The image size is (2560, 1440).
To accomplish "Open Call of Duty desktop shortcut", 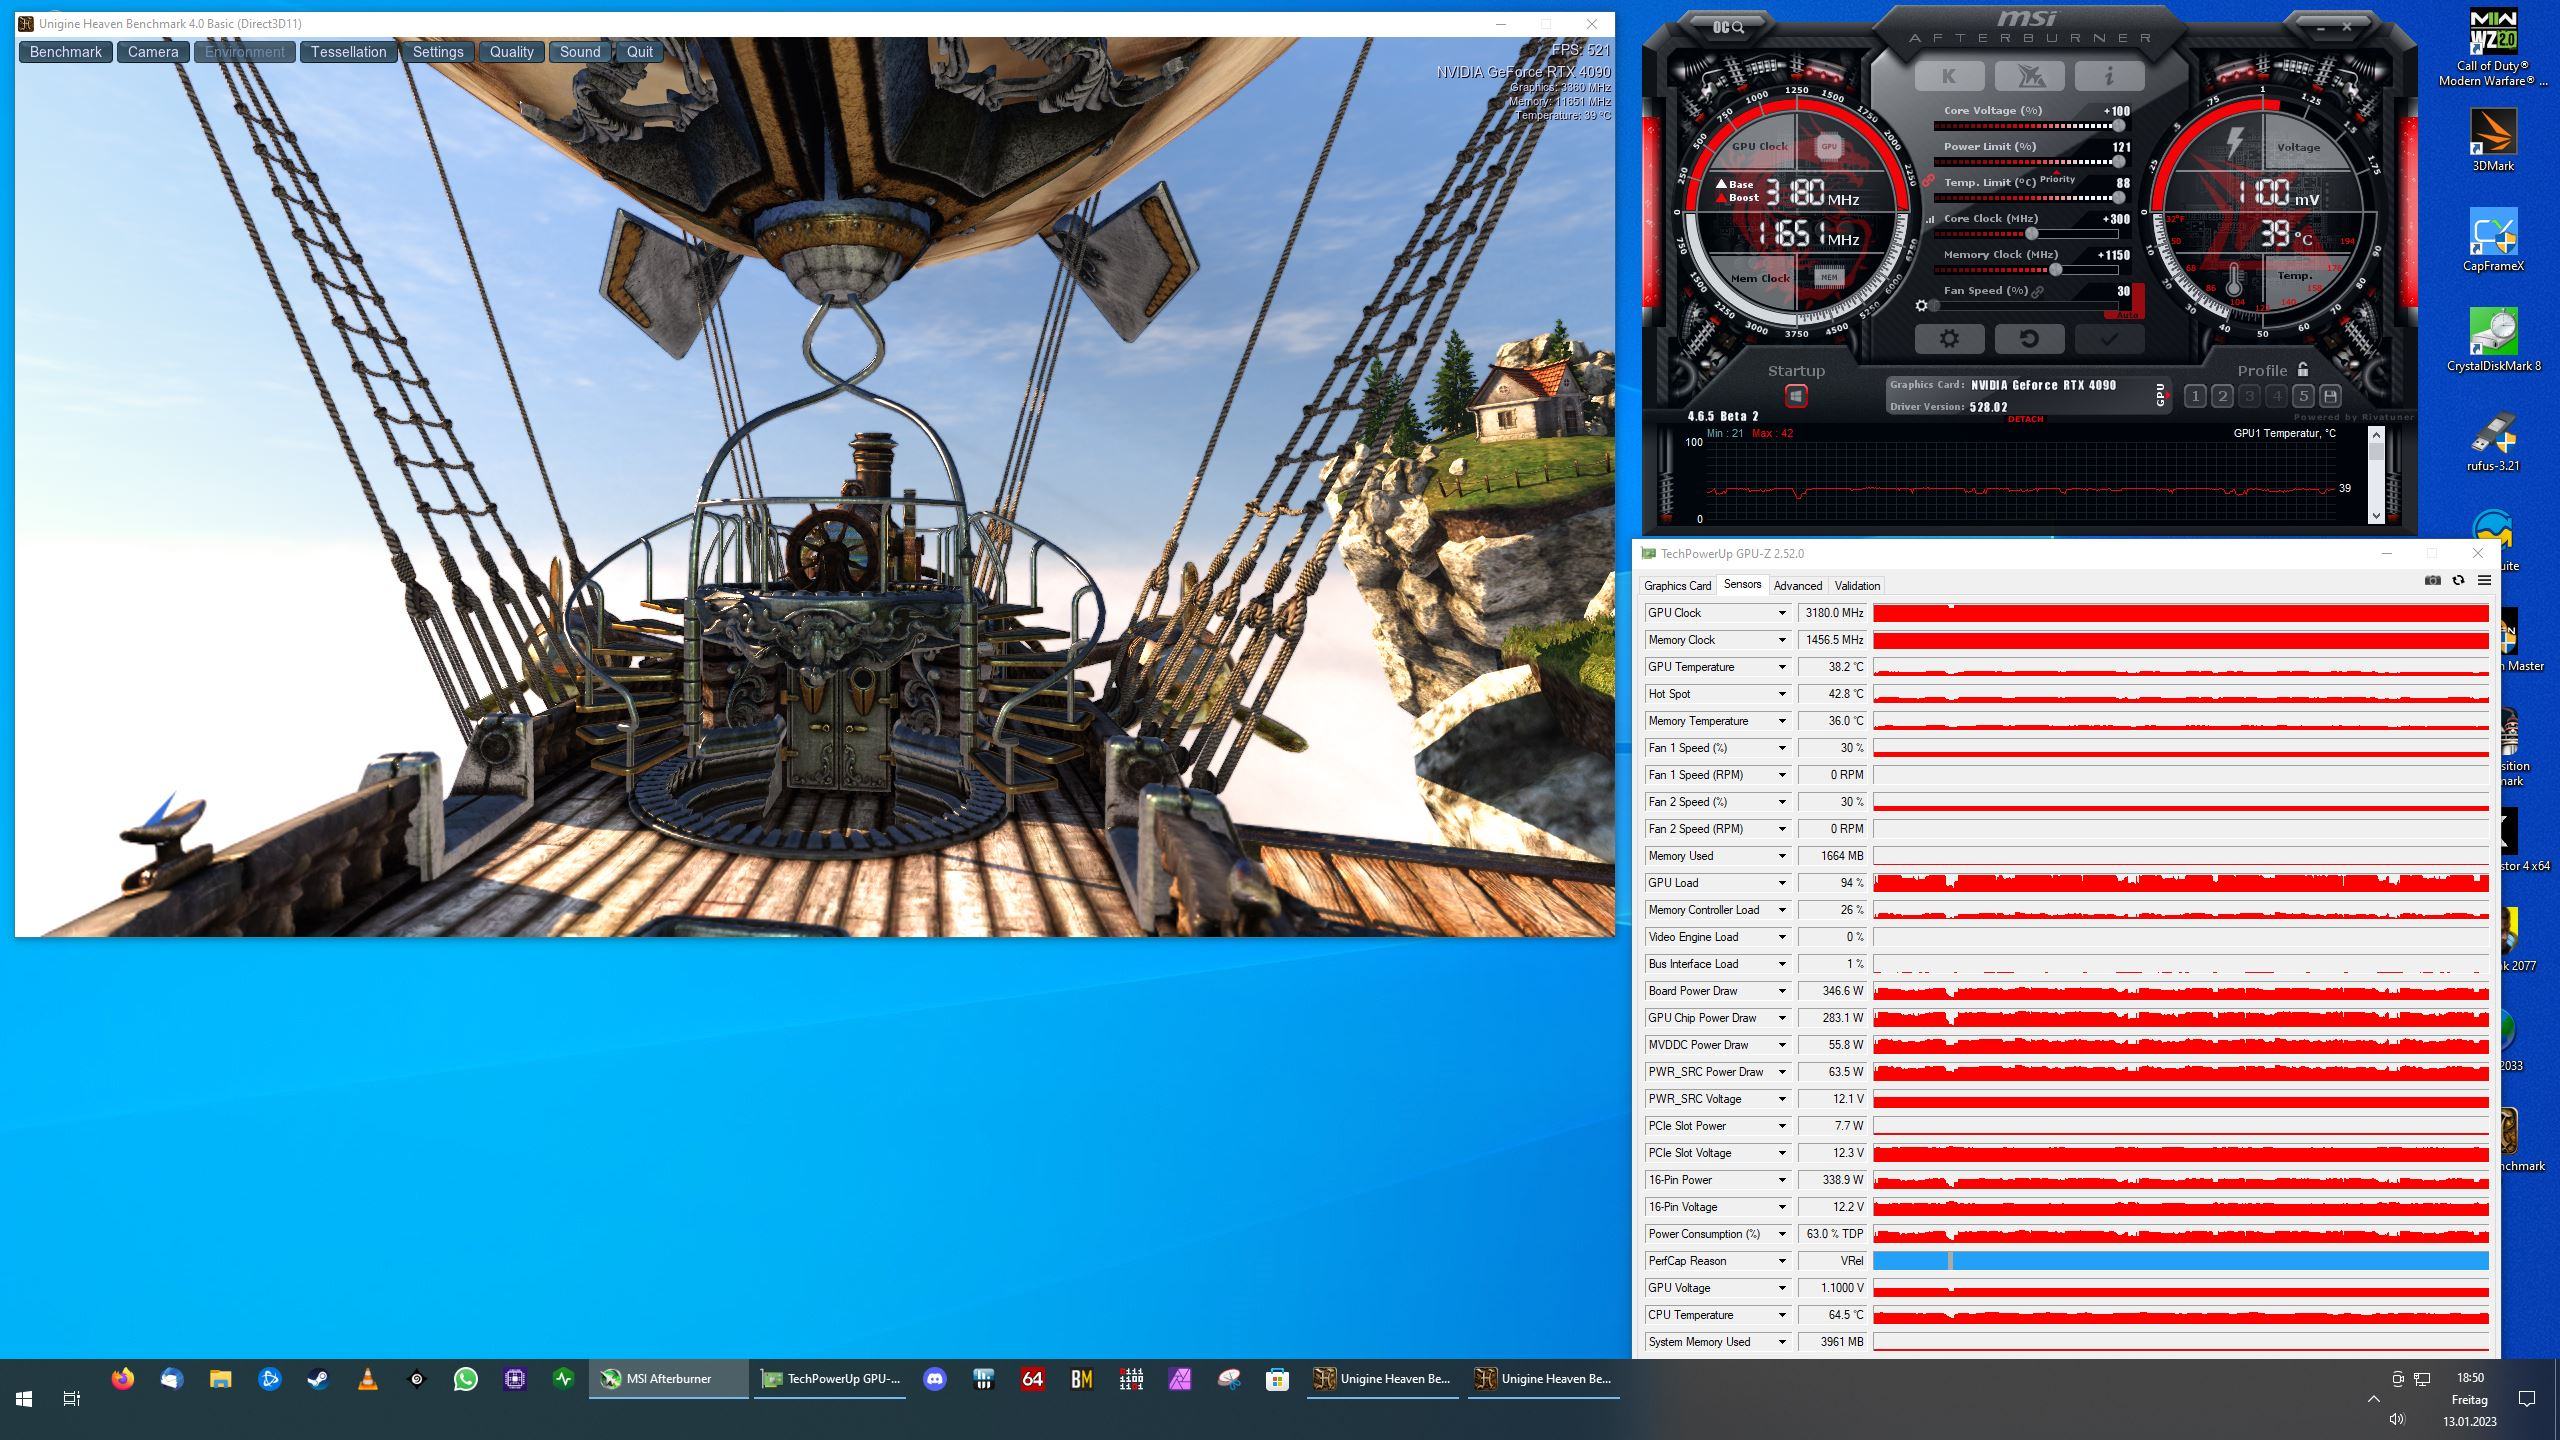I will coord(2493,48).
